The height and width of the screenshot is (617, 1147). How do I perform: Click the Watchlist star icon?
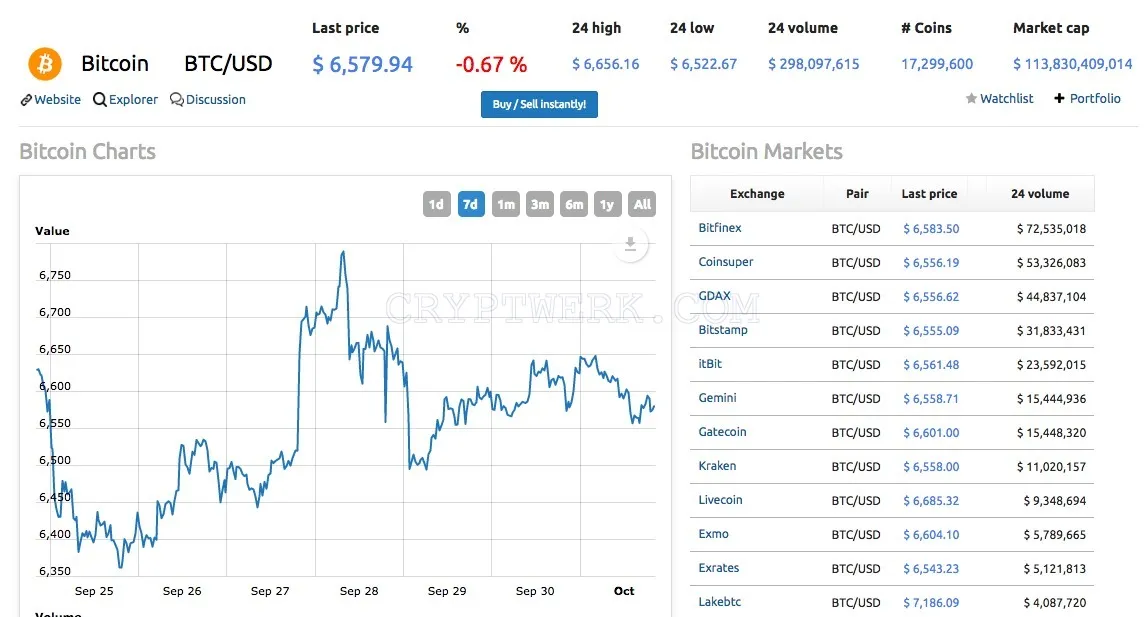coord(971,98)
